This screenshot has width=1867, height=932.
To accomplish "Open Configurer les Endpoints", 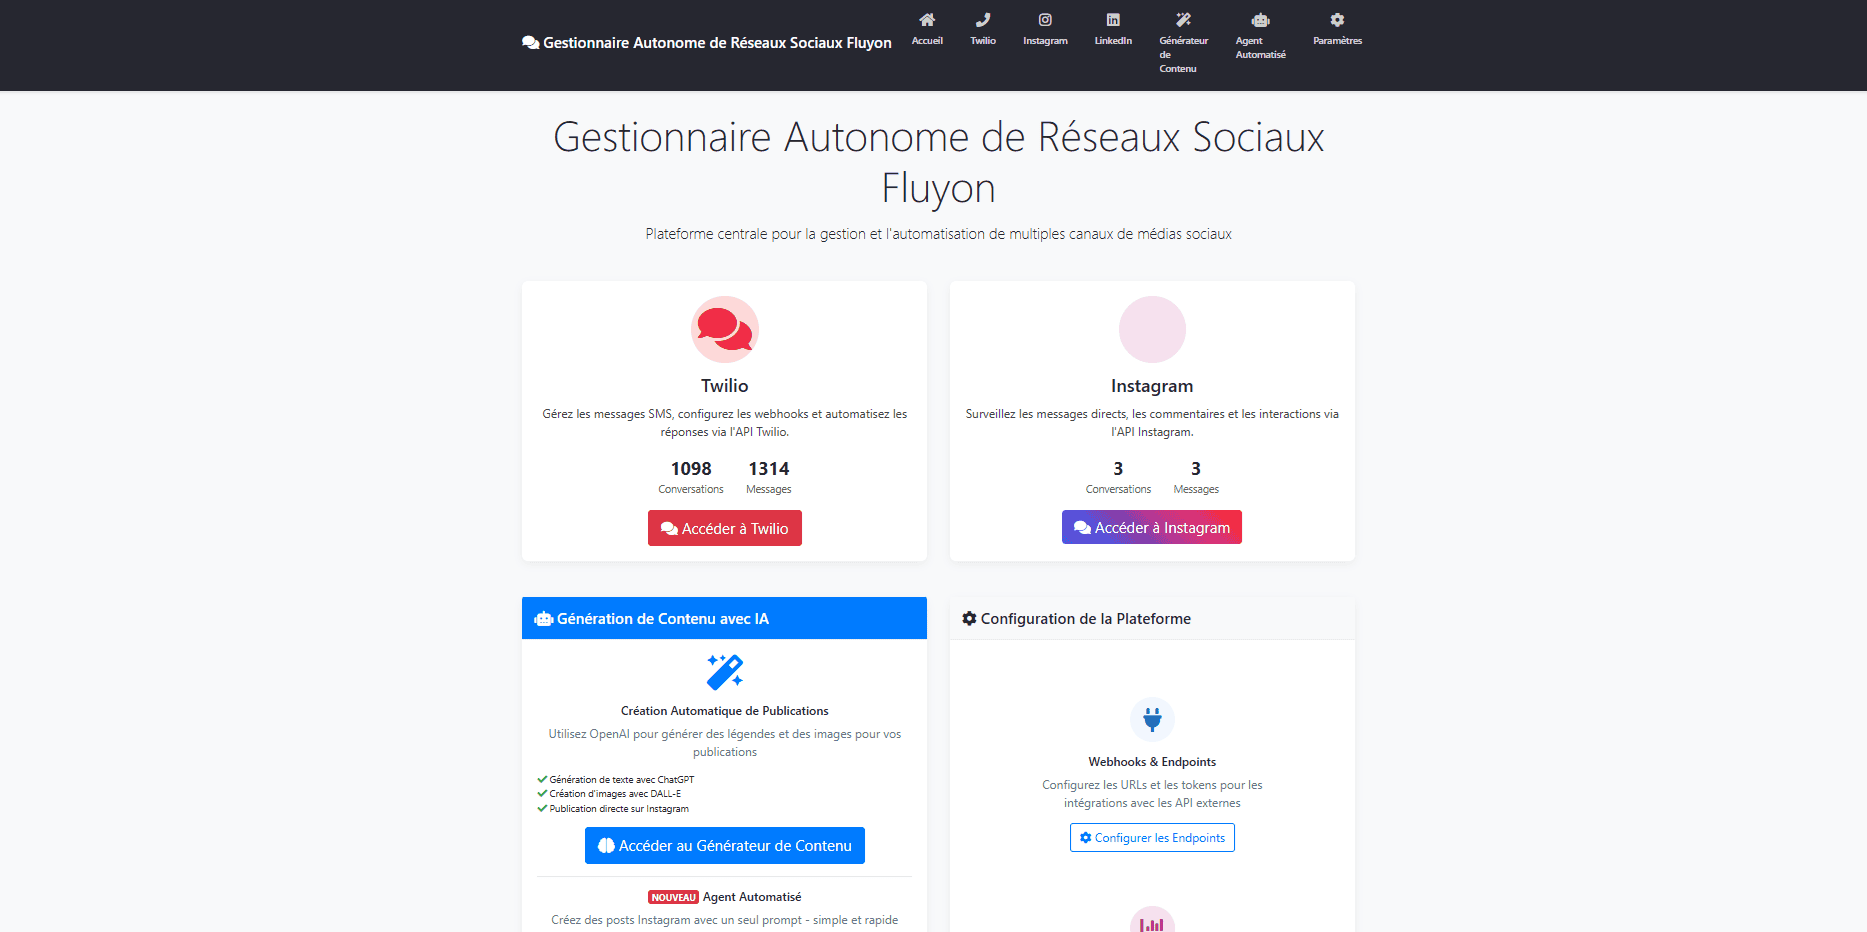I will click(x=1151, y=837).
